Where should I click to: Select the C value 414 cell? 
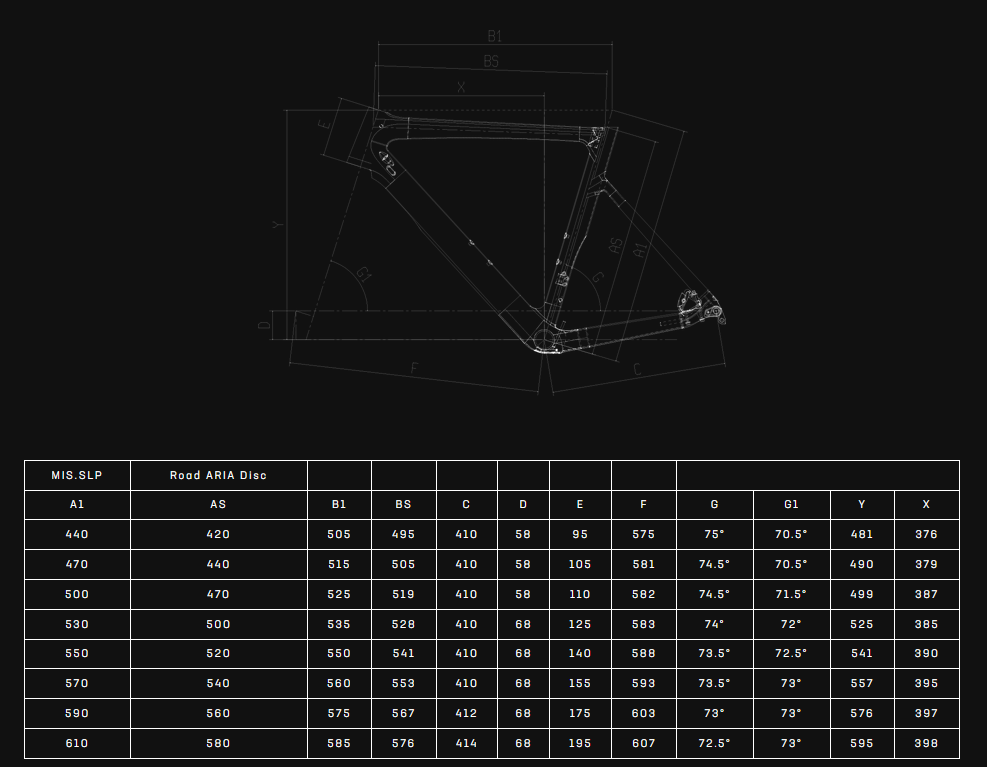pos(466,743)
